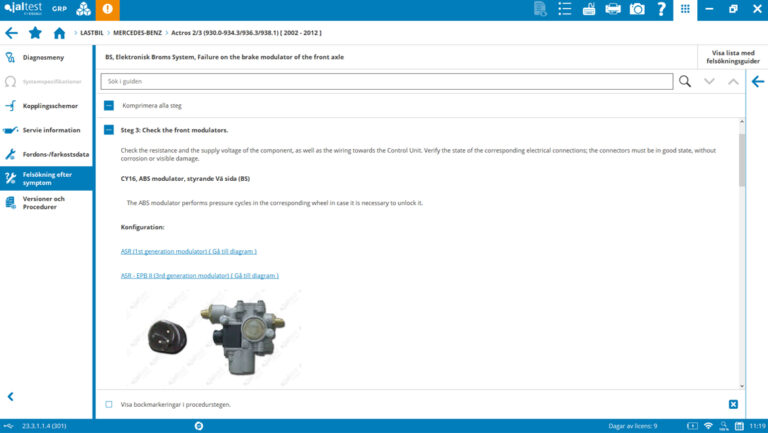Toggle Komprimera alla steg
The image size is (768, 433).
pos(109,105)
